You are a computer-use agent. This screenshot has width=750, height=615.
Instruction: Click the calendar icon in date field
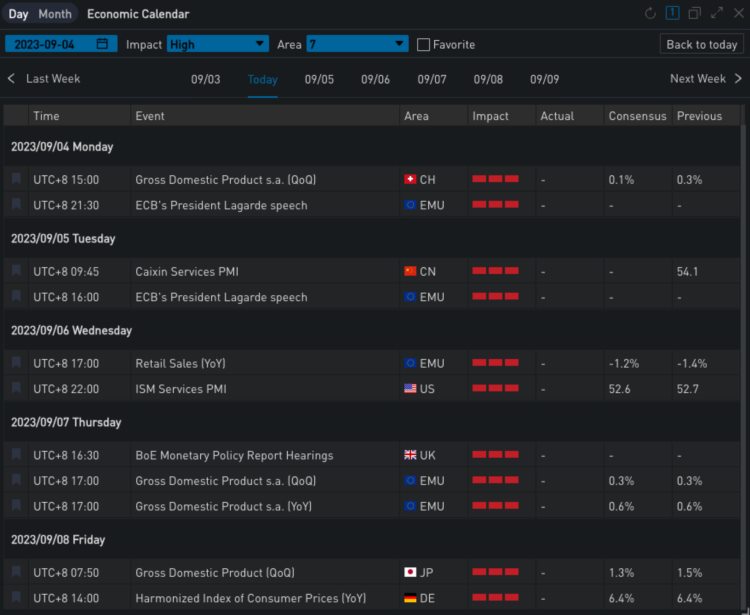102,44
